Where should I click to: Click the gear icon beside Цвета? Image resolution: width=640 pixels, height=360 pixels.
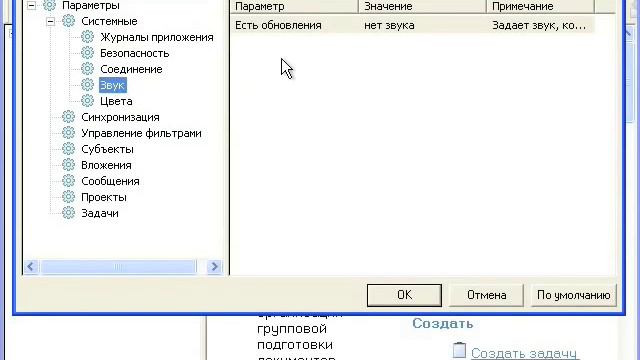pyautogui.click(x=87, y=101)
